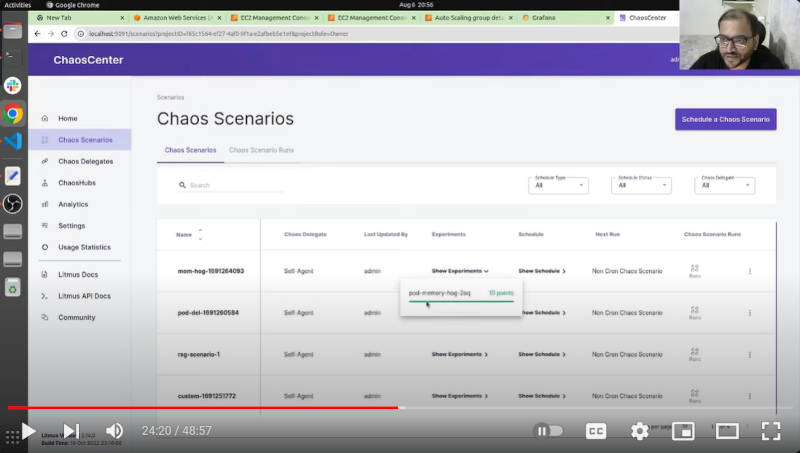
Task: Open video player settings gear
Action: coord(639,431)
